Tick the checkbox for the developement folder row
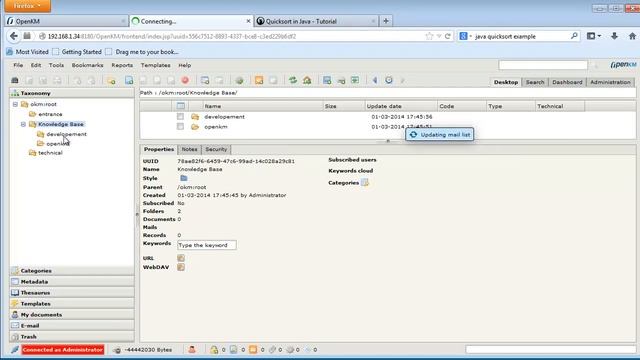 [x=180, y=117]
